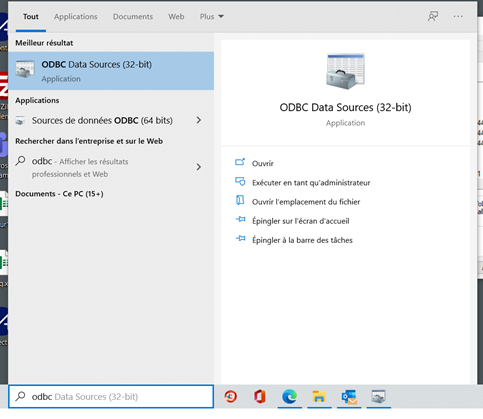Click the ODBC 64 bits small app icon
The width and height of the screenshot is (483, 419).
point(20,121)
